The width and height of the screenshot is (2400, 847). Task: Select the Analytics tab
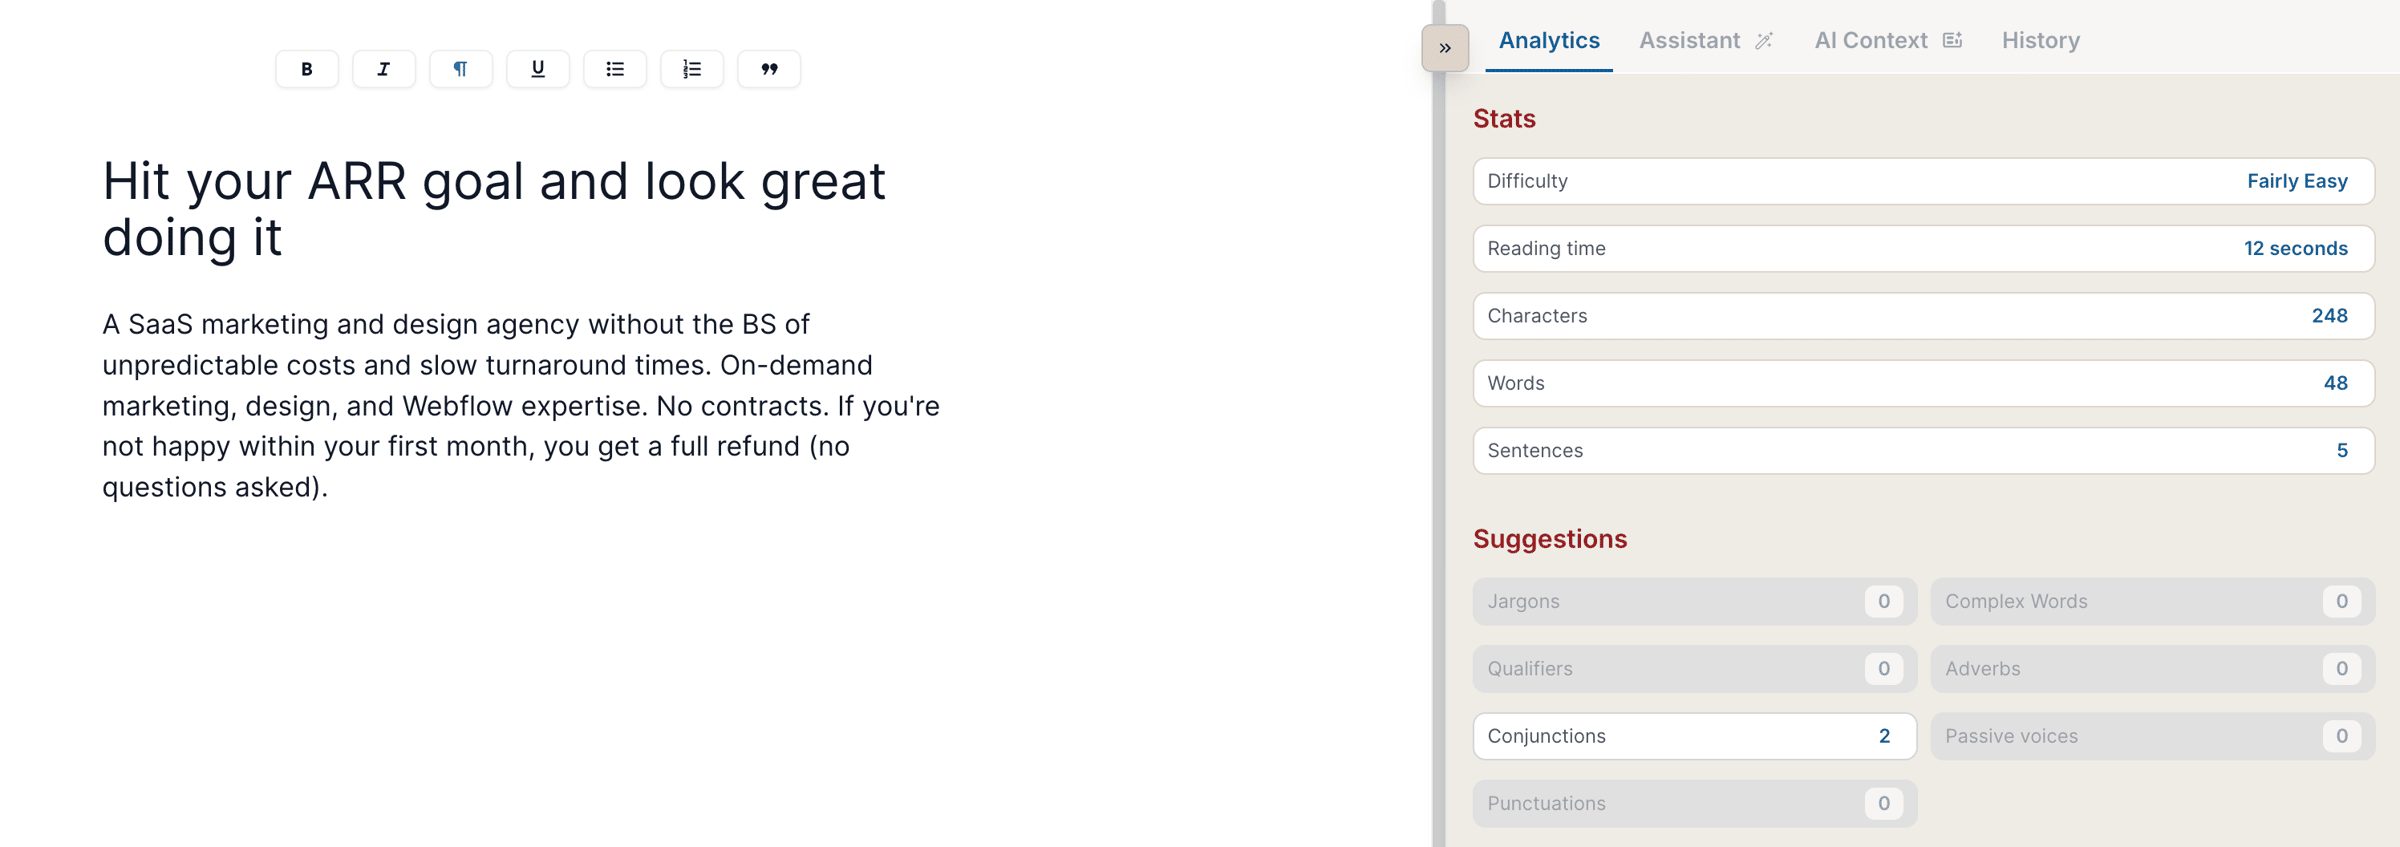click(x=1549, y=40)
